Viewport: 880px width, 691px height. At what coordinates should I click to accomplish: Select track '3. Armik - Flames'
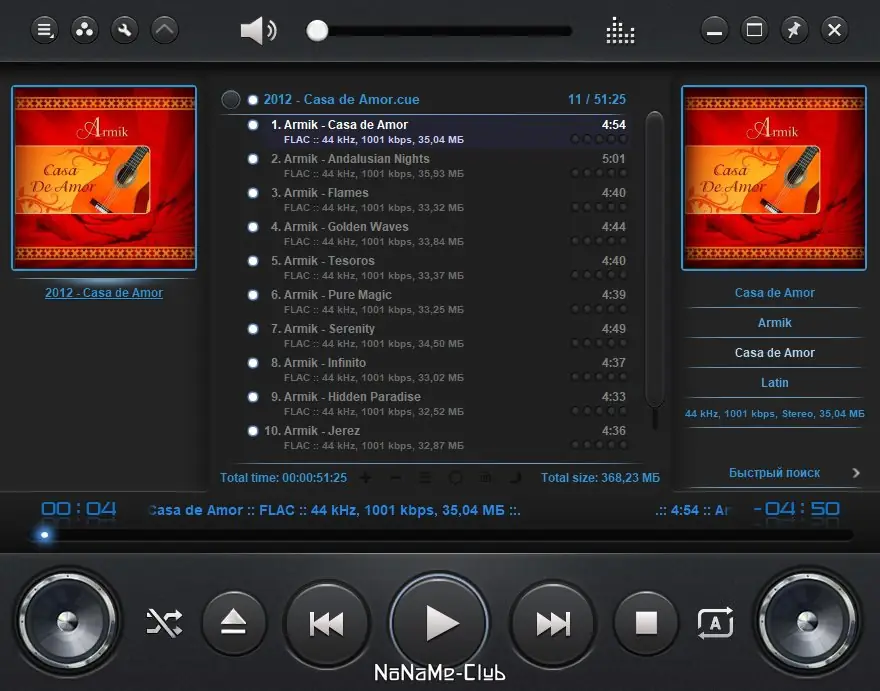coord(438,200)
